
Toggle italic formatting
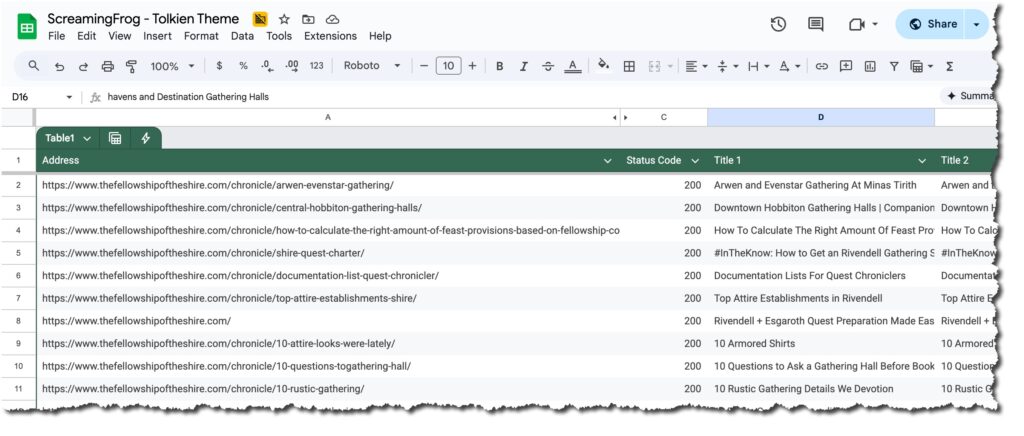coord(523,66)
